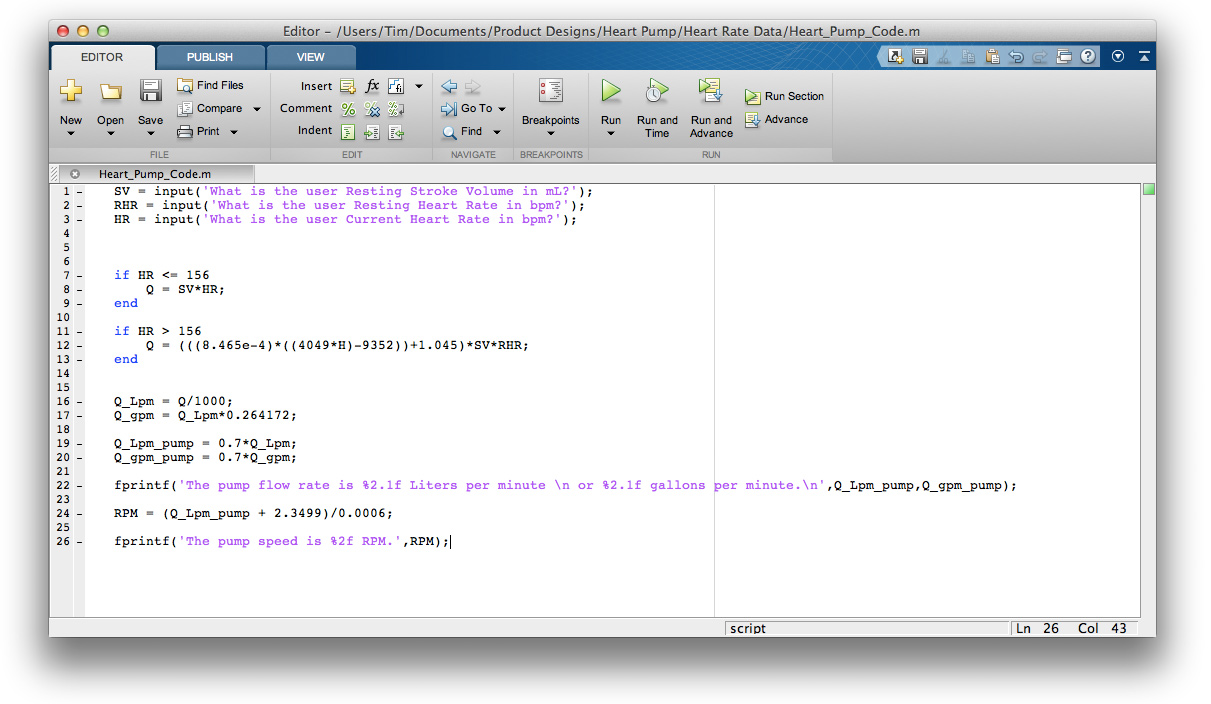Click the quick-access new shortcut icon
This screenshot has width=1211, height=704.
pos(896,57)
